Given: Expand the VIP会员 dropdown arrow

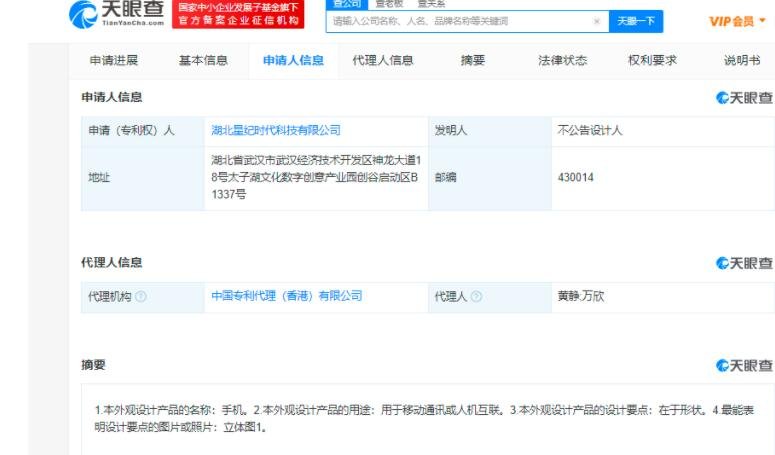Looking at the screenshot, I should [762, 21].
